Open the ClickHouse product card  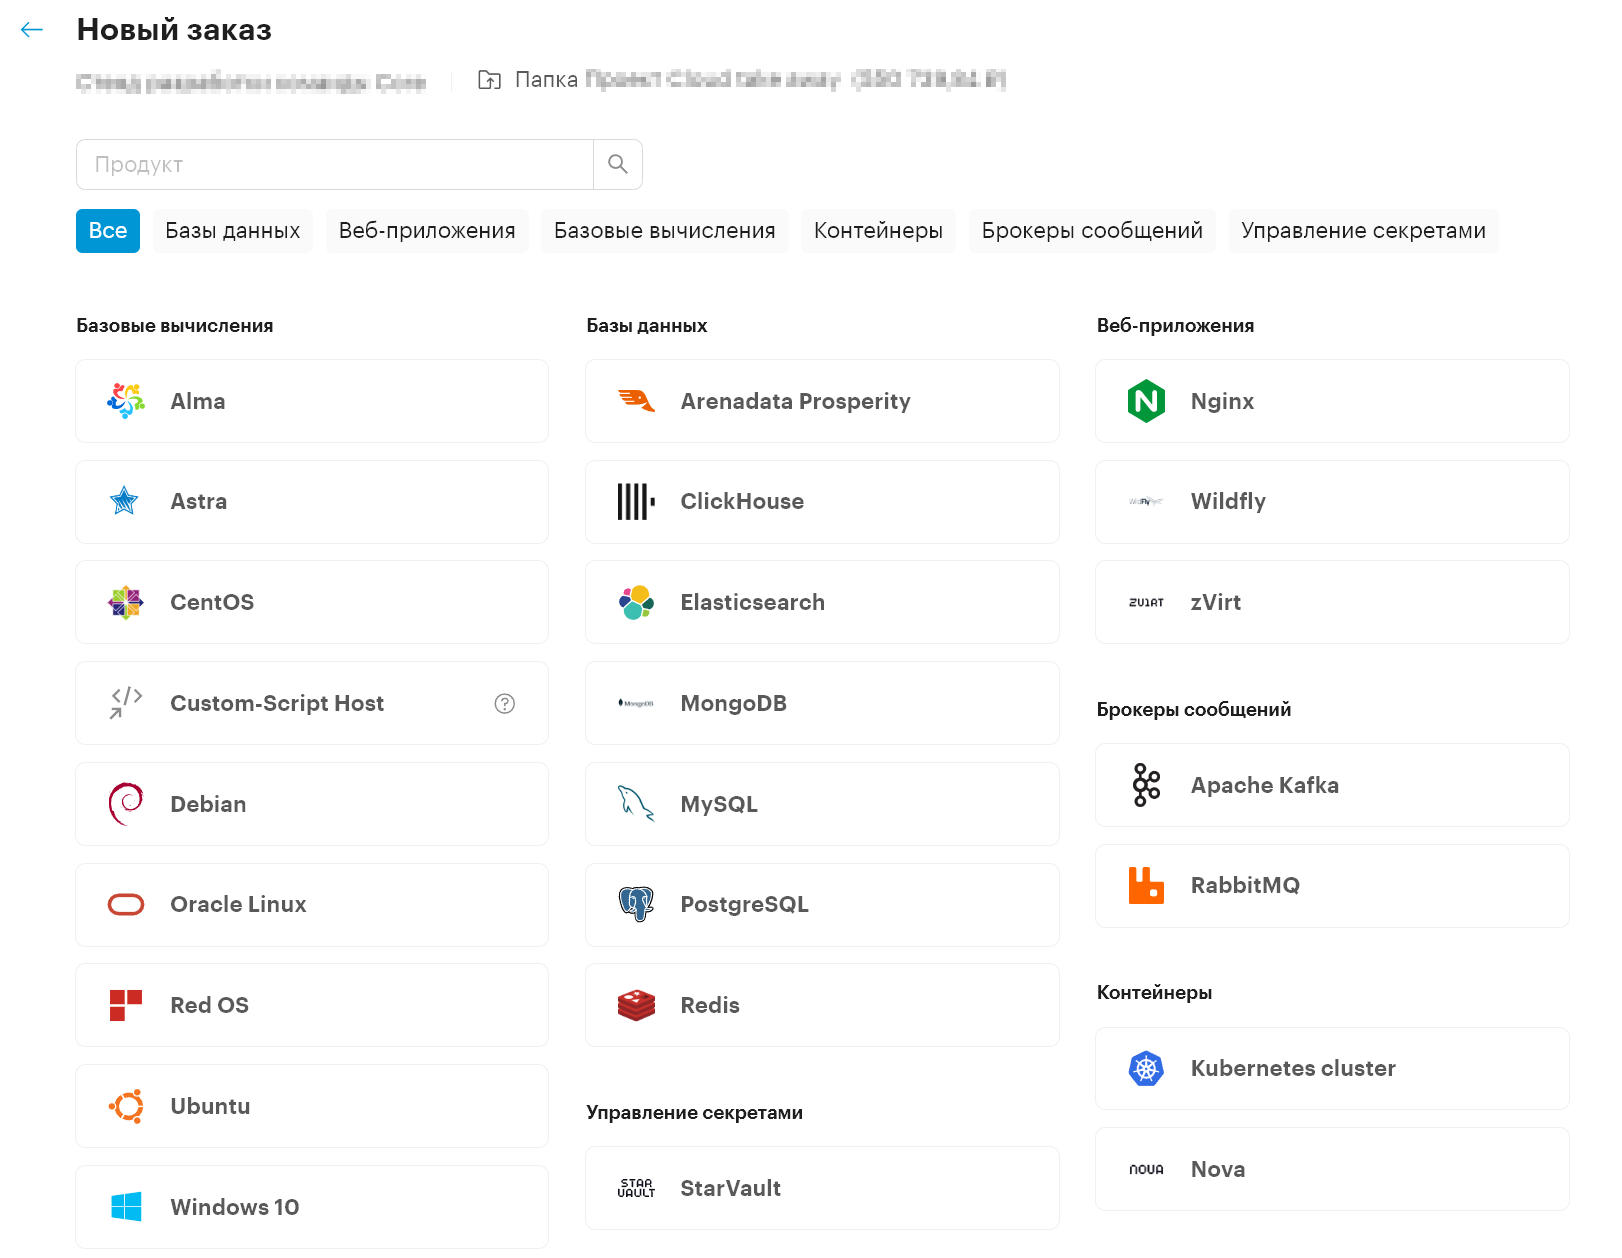click(x=822, y=502)
